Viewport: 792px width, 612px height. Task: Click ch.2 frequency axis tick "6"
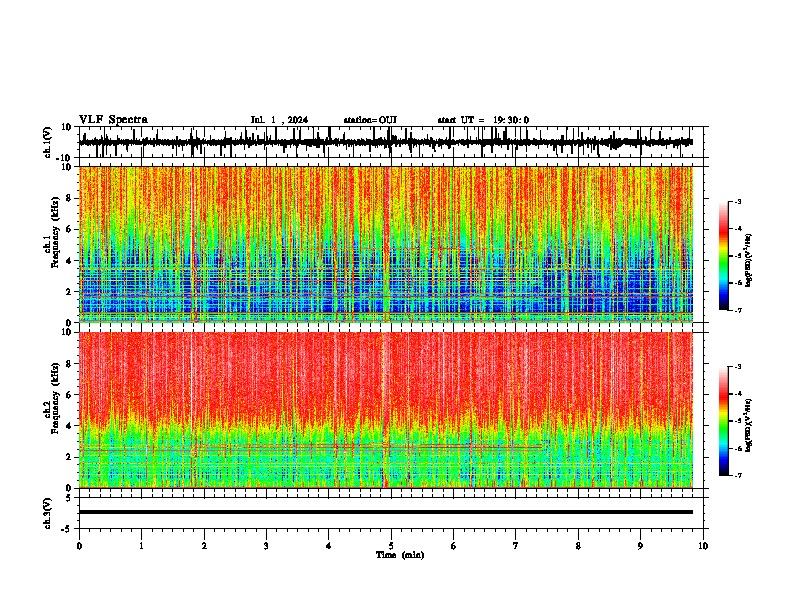pyautogui.click(x=69, y=395)
